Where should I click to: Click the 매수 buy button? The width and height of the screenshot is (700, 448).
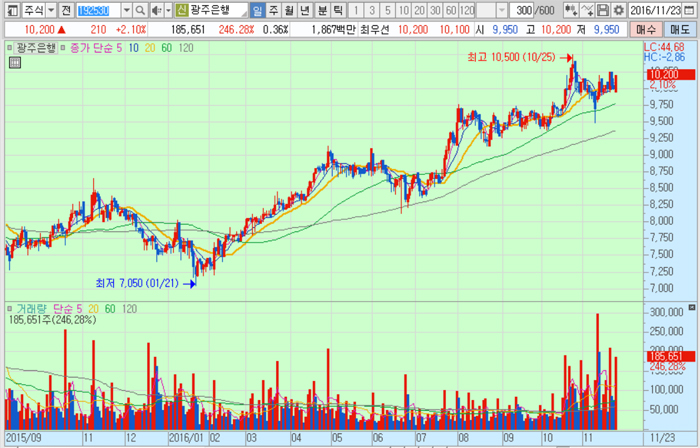click(x=646, y=30)
